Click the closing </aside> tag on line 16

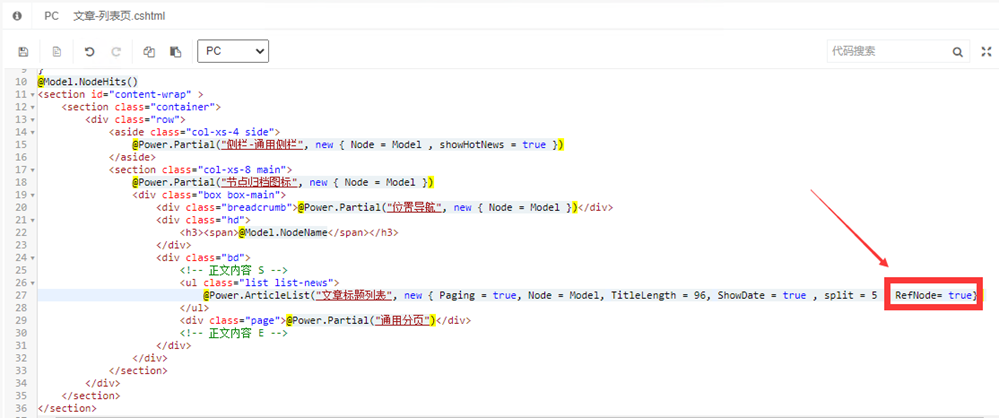pyautogui.click(x=132, y=157)
